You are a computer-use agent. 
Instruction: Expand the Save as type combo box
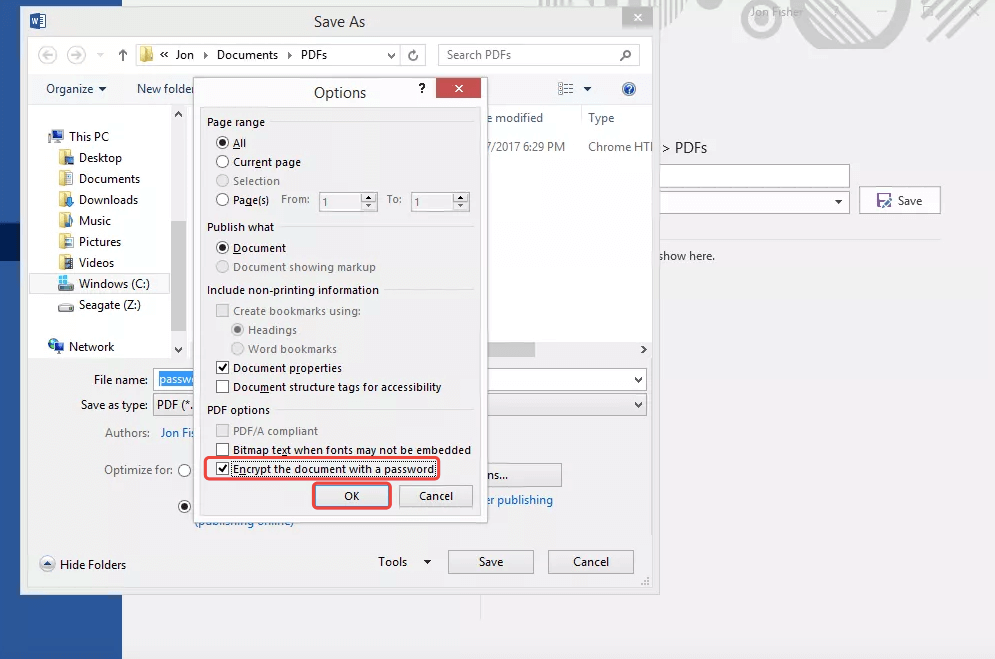coord(638,405)
